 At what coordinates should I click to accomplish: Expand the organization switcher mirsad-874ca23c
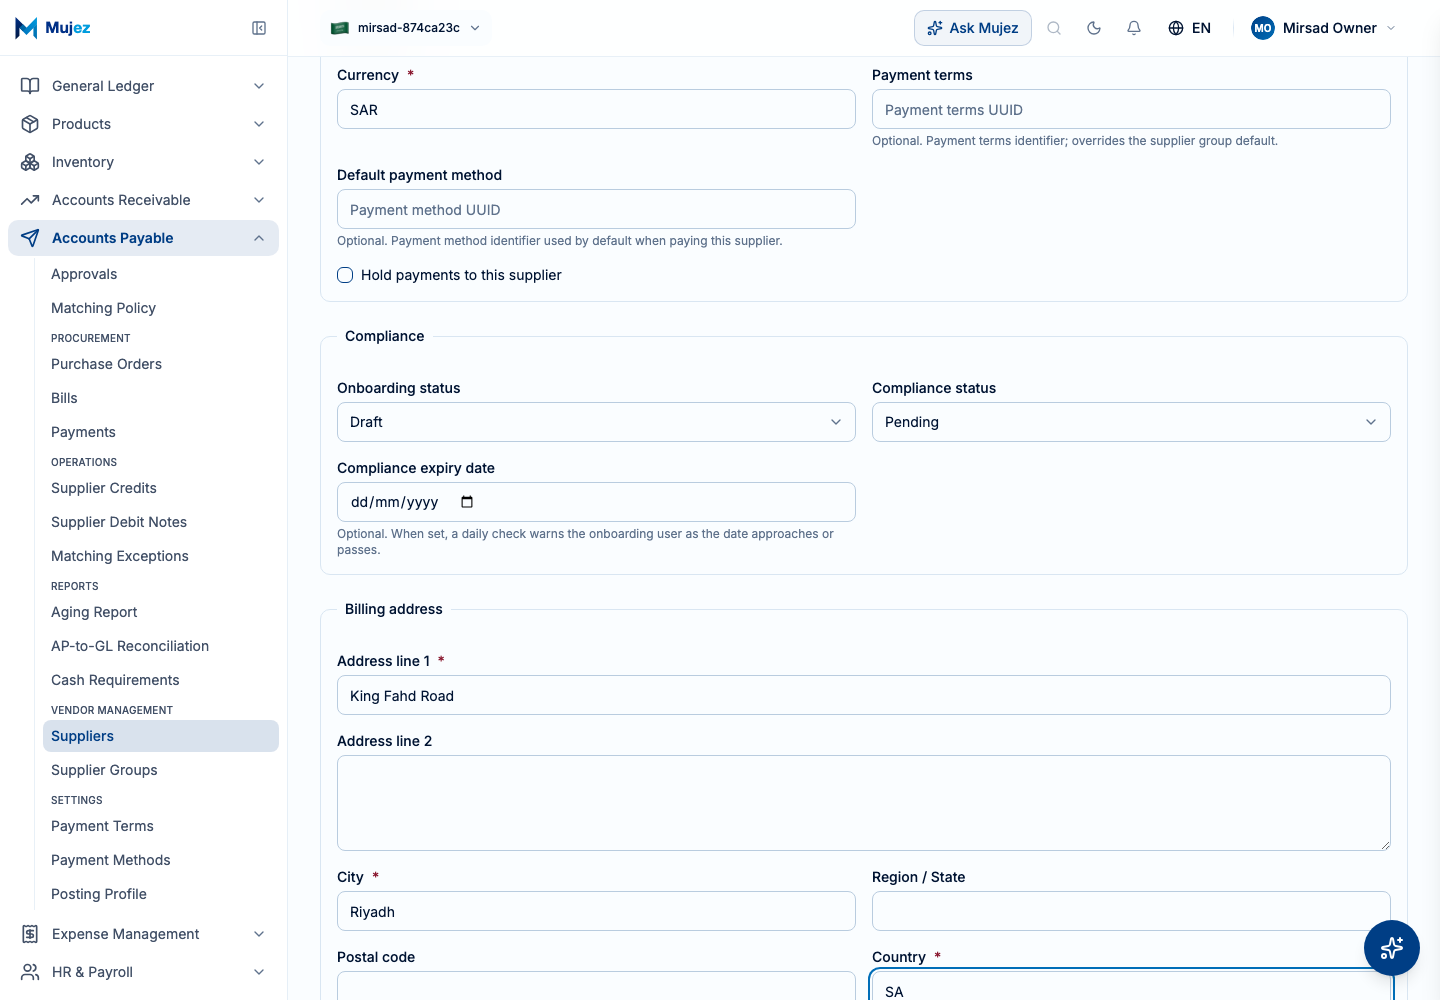point(406,28)
